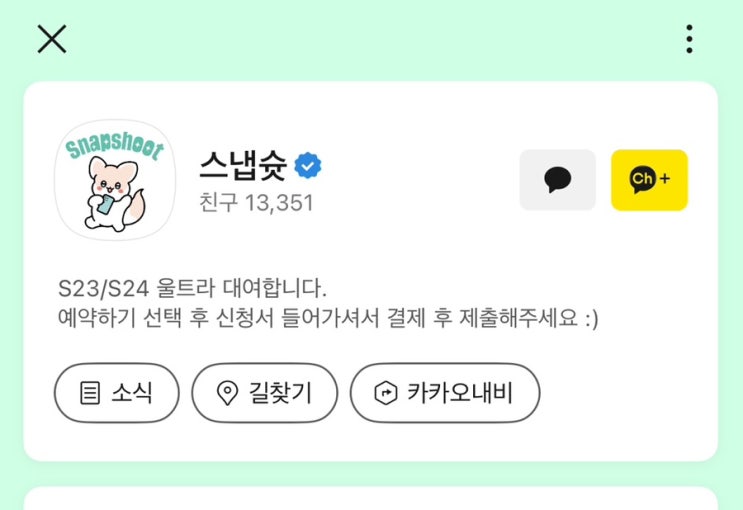Click the hexagon arrow icon in 카카오내비

tap(386, 393)
